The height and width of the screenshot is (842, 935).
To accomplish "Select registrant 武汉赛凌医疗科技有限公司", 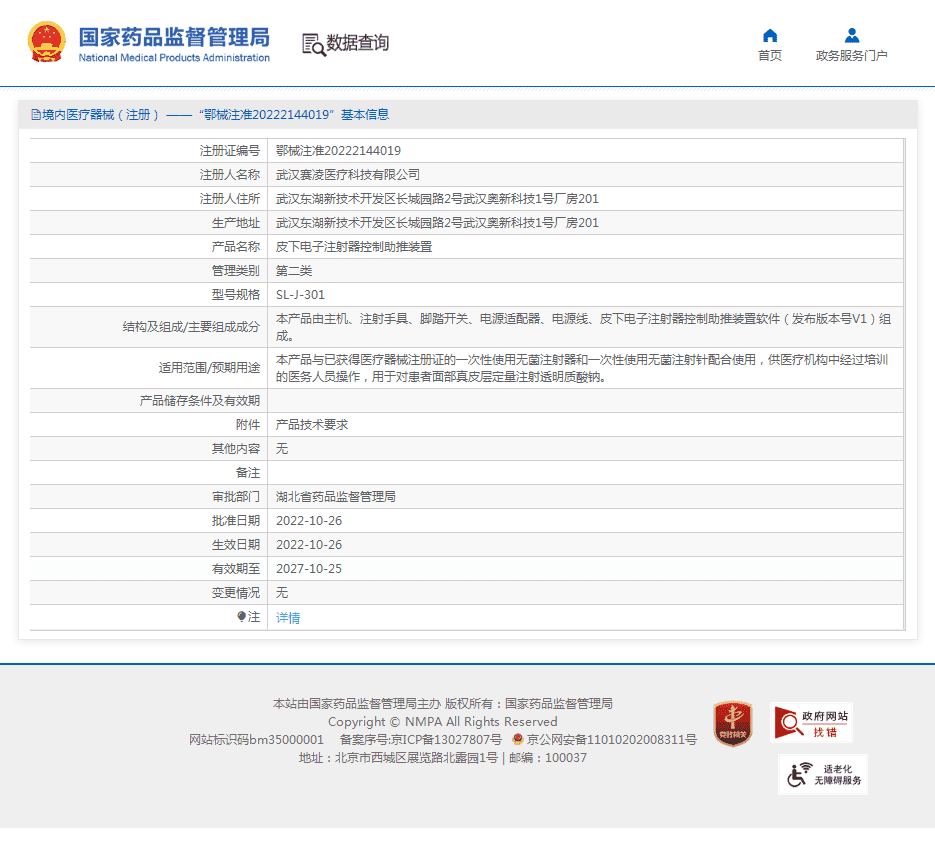I will [348, 175].
